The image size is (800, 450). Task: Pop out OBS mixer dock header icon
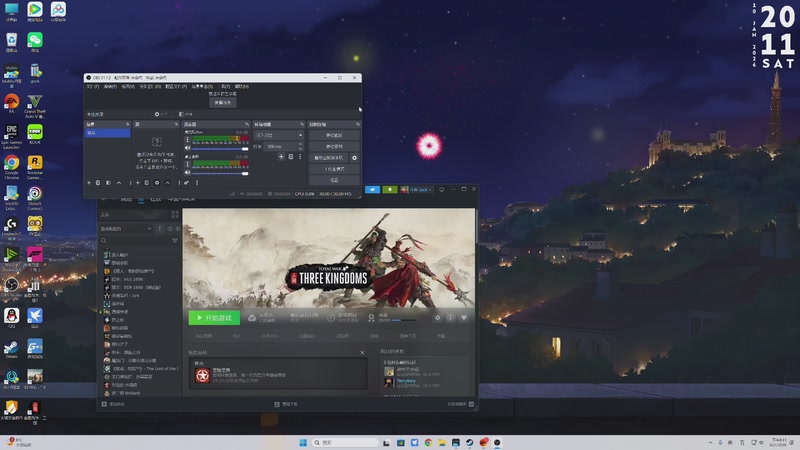[247, 124]
